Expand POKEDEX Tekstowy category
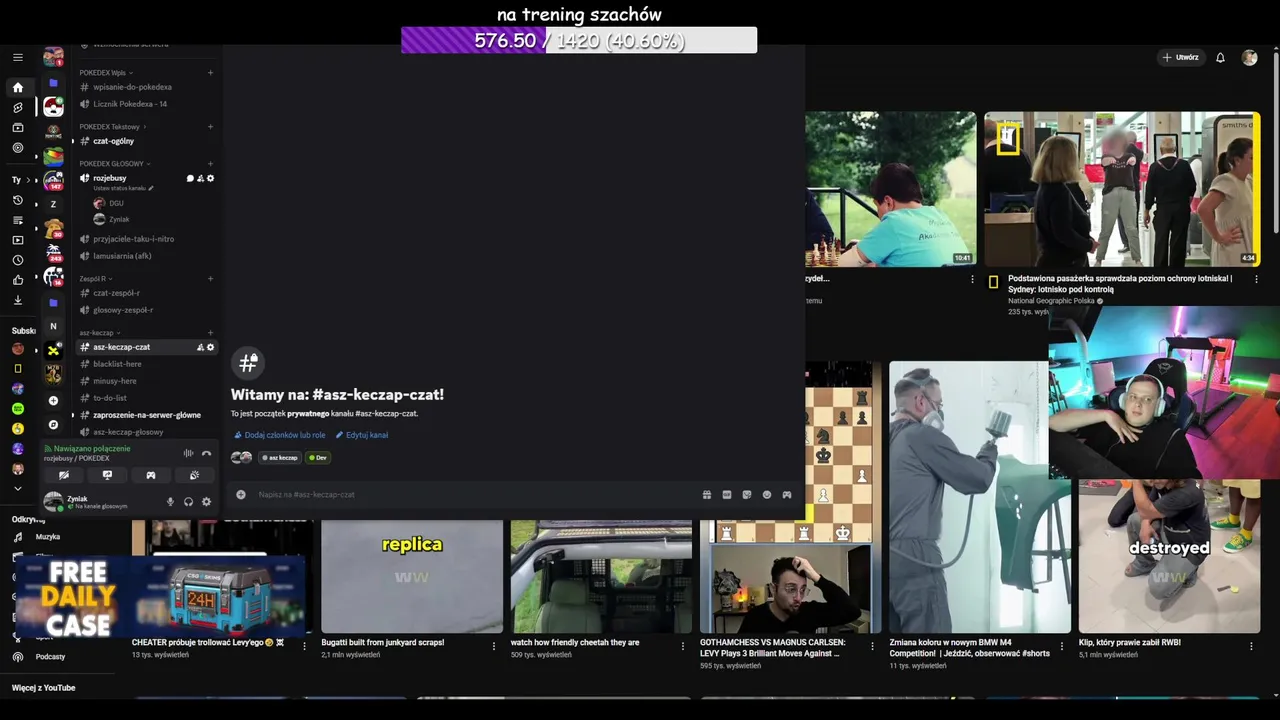 pyautogui.click(x=113, y=127)
